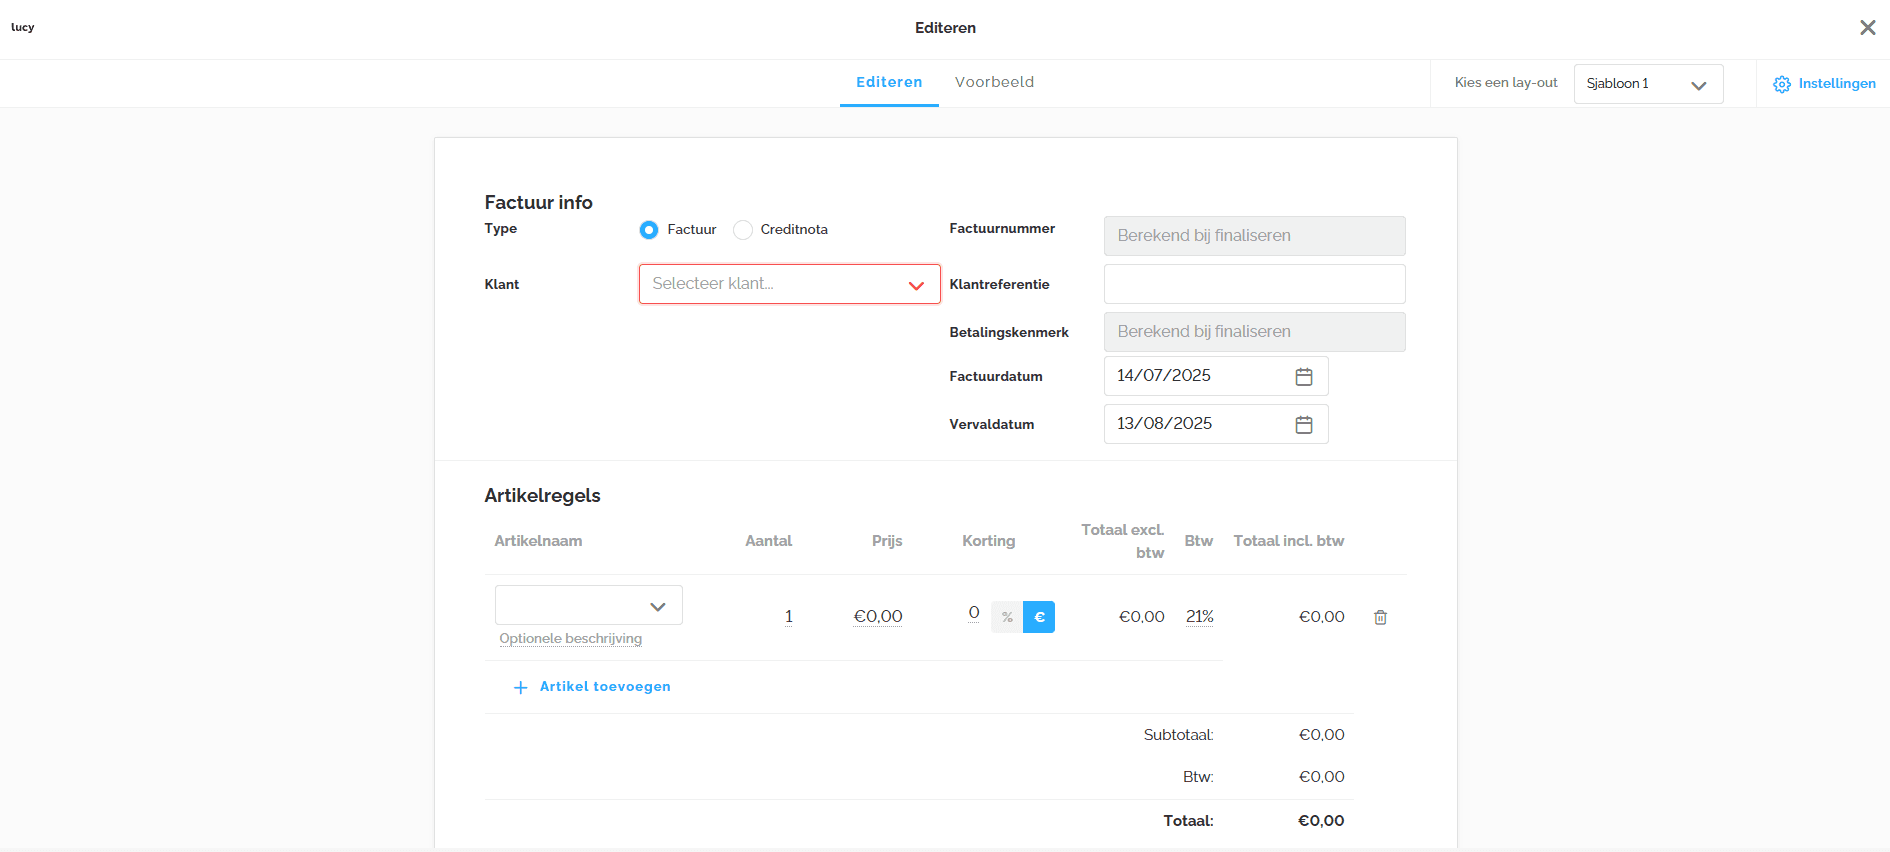Viewport: 1890px width, 852px height.
Task: Edit the Aantal value 1
Action: pos(789,617)
